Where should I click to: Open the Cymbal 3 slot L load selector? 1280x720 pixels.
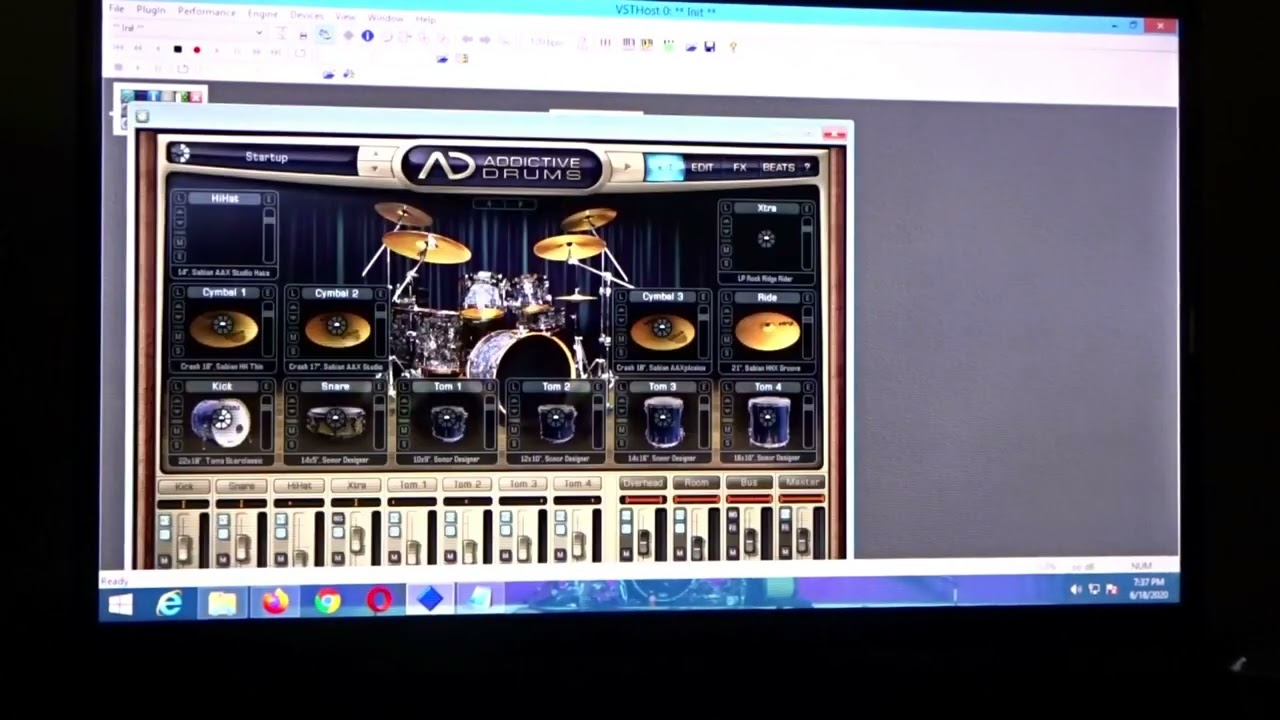[x=623, y=298]
